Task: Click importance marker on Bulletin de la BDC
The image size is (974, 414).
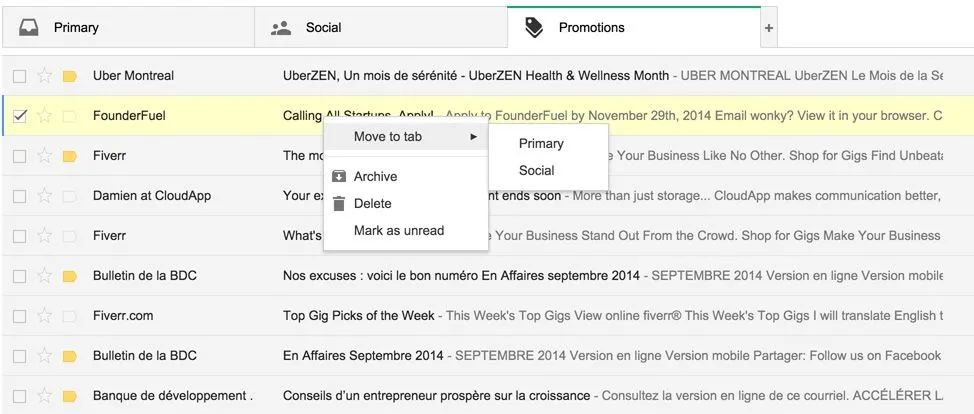Action: pos(69,276)
